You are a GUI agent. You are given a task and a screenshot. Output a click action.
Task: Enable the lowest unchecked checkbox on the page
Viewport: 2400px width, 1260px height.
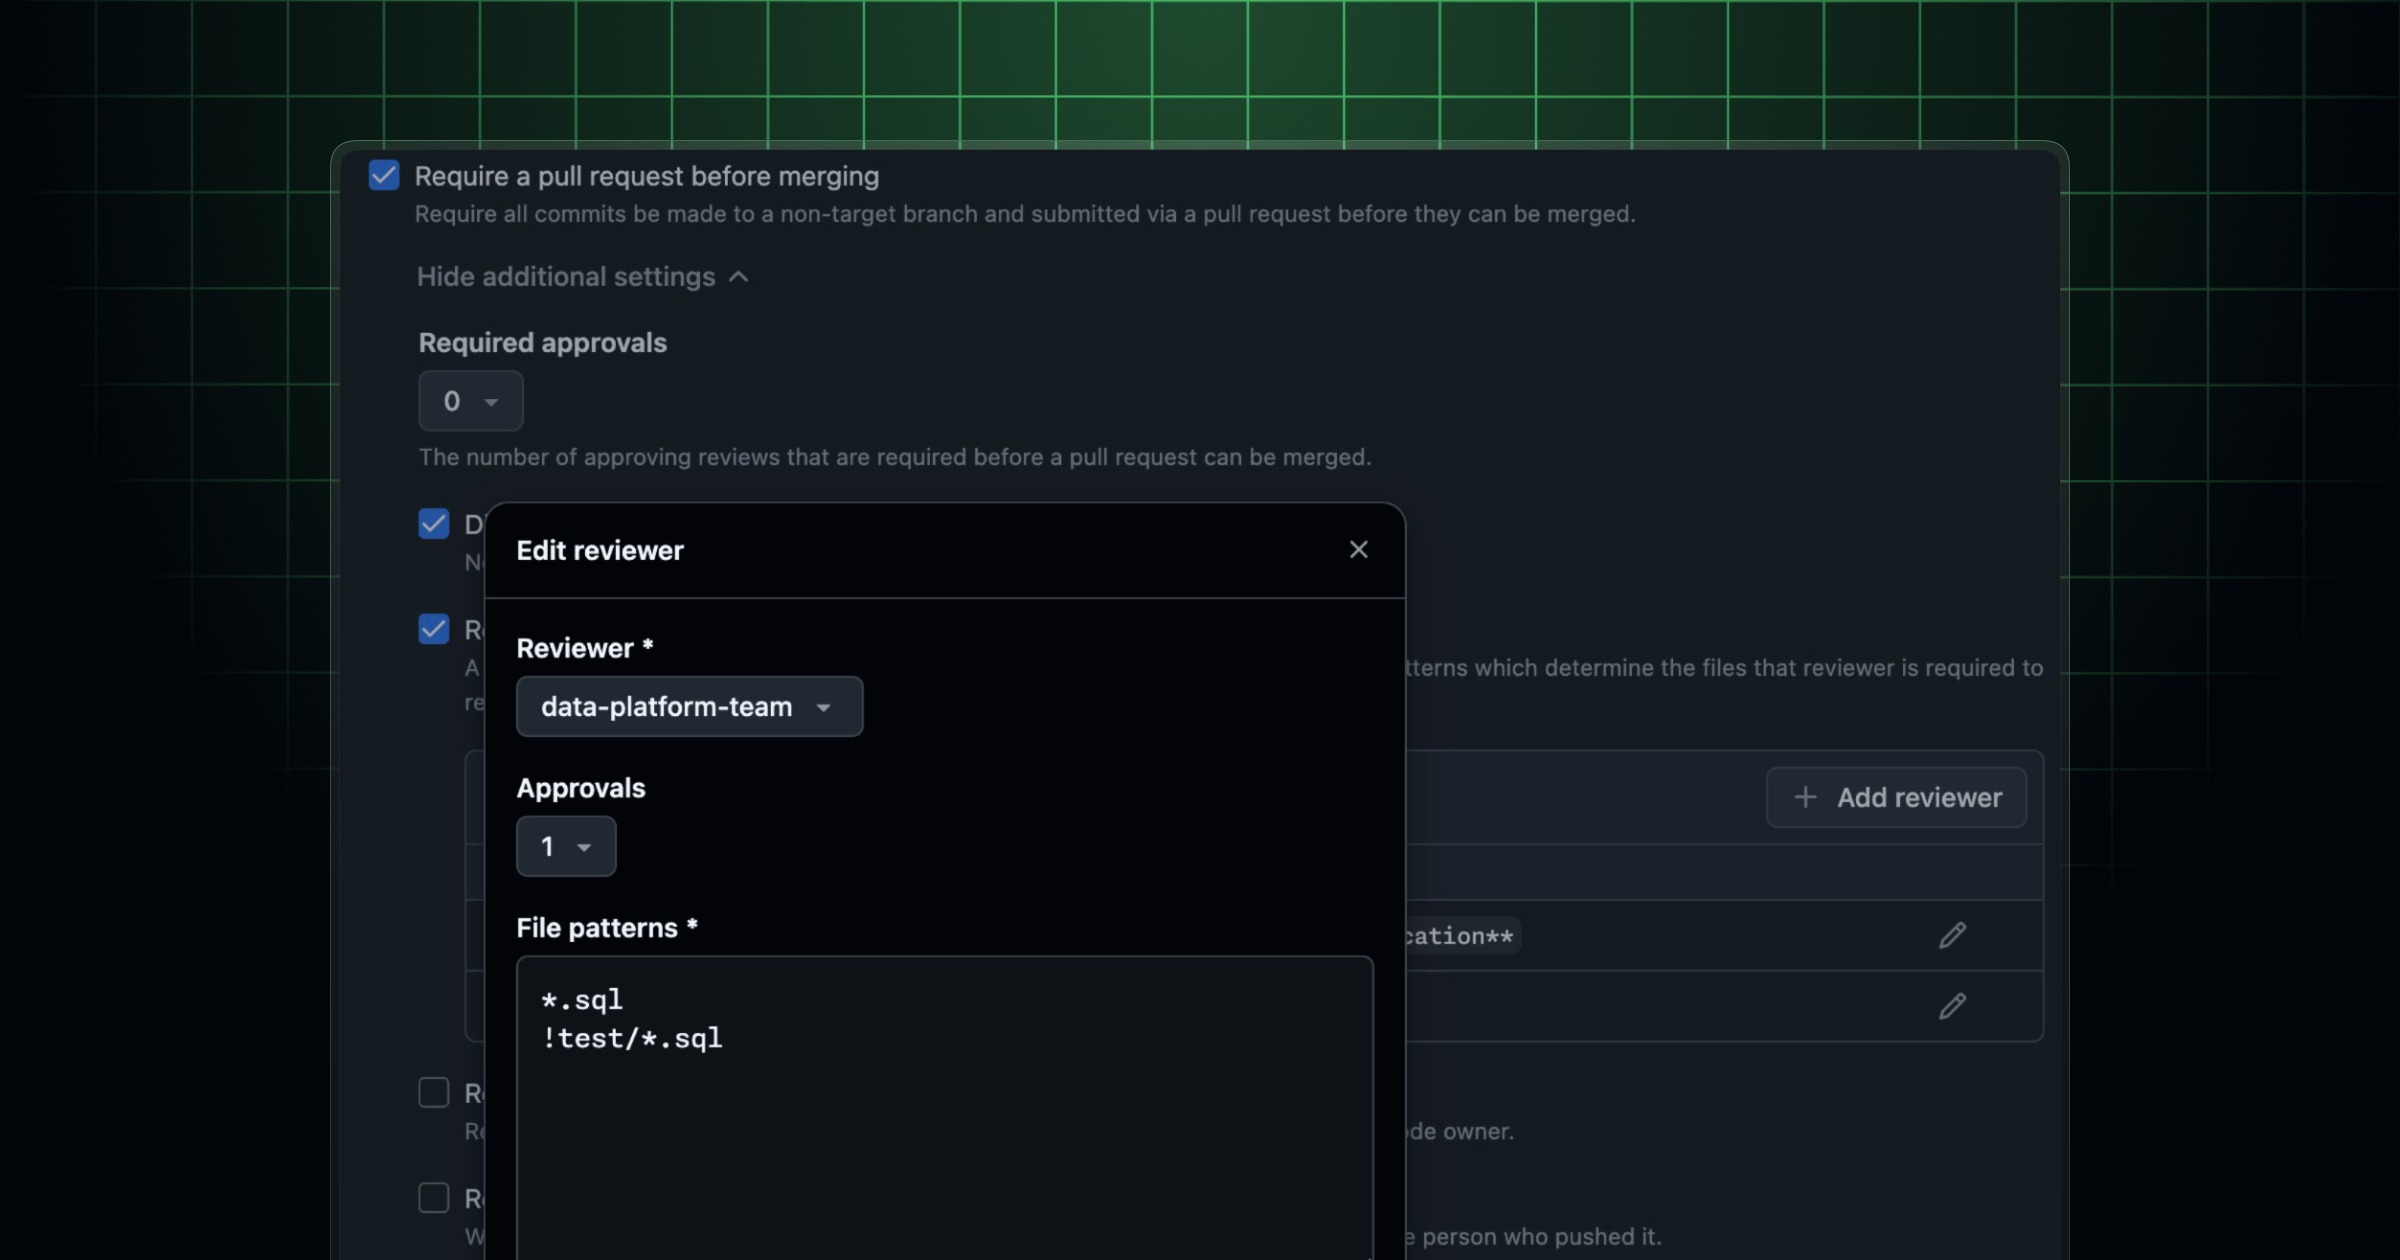[x=434, y=1197]
